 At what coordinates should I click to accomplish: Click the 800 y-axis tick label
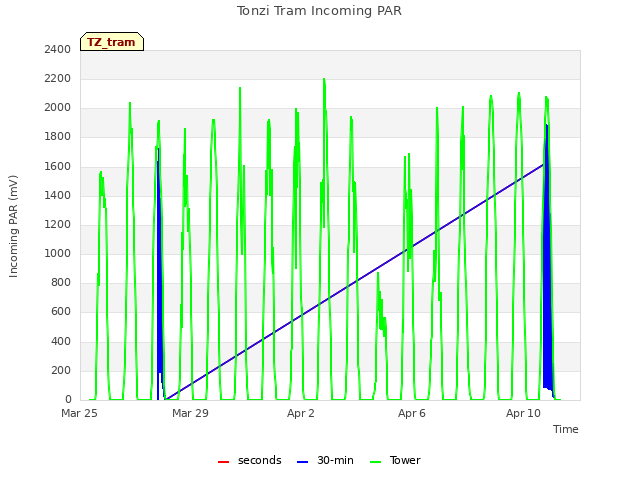click(x=61, y=282)
